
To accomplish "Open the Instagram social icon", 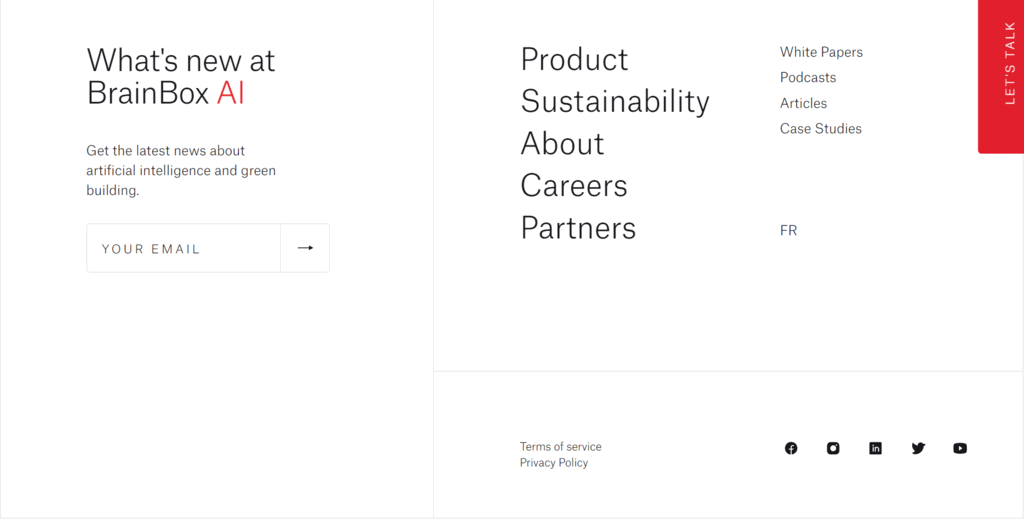I will pyautogui.click(x=833, y=448).
